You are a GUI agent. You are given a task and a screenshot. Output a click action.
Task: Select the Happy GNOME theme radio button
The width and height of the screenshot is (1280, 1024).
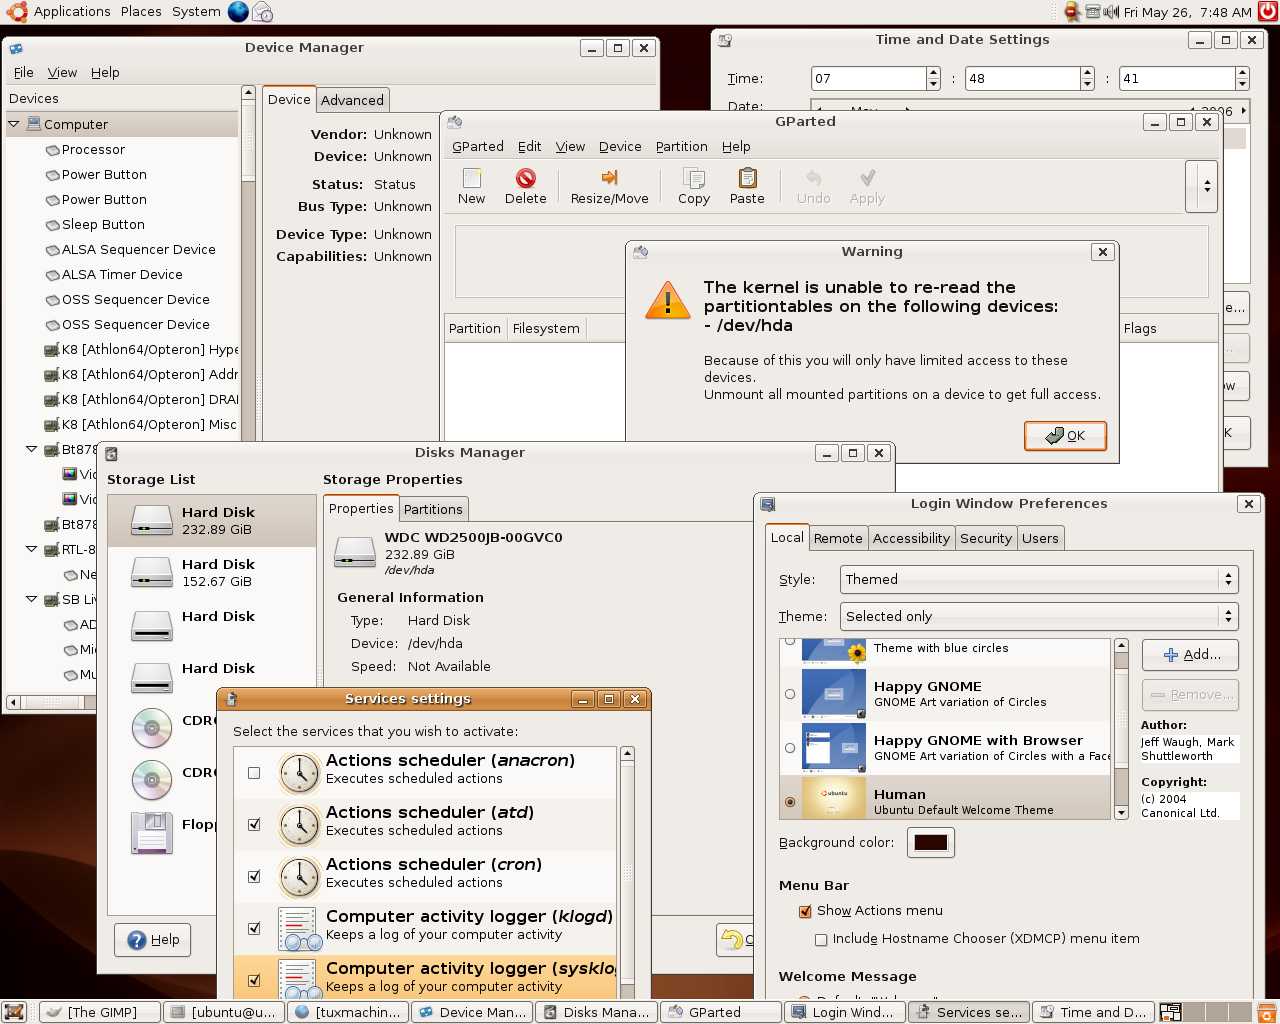790,694
